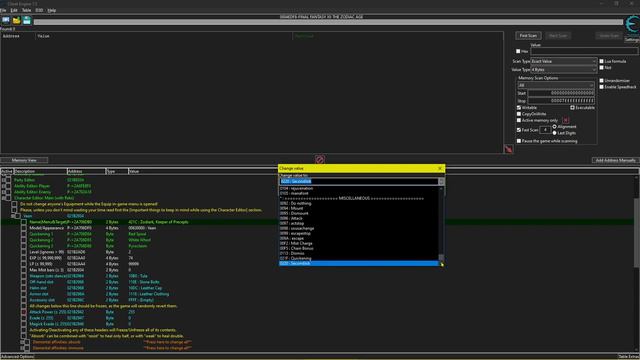
Task: Open the File menu
Action: (3, 10)
